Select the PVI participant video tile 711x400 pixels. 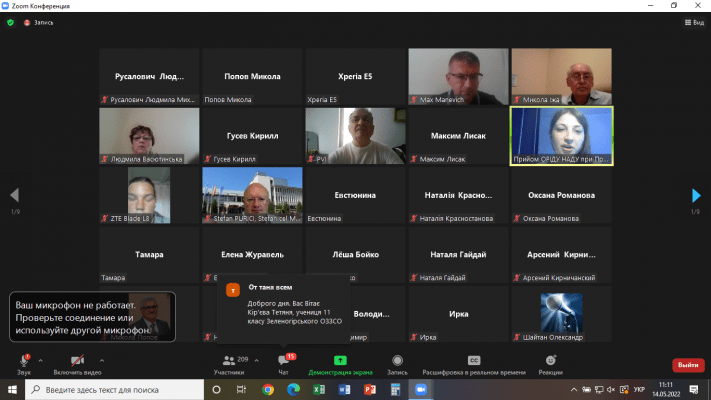(x=355, y=136)
